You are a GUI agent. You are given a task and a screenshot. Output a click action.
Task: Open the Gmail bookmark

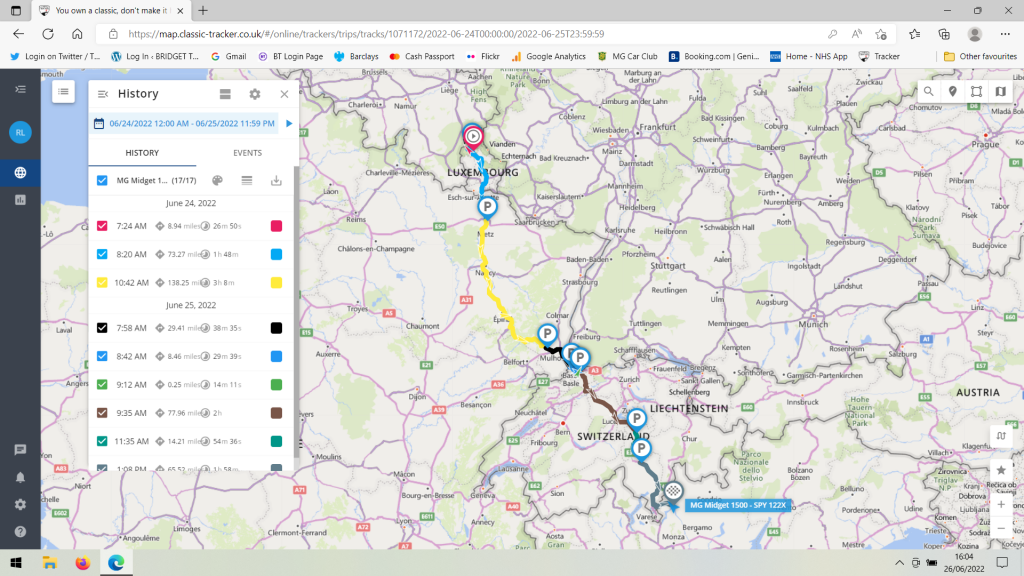[x=229, y=56]
